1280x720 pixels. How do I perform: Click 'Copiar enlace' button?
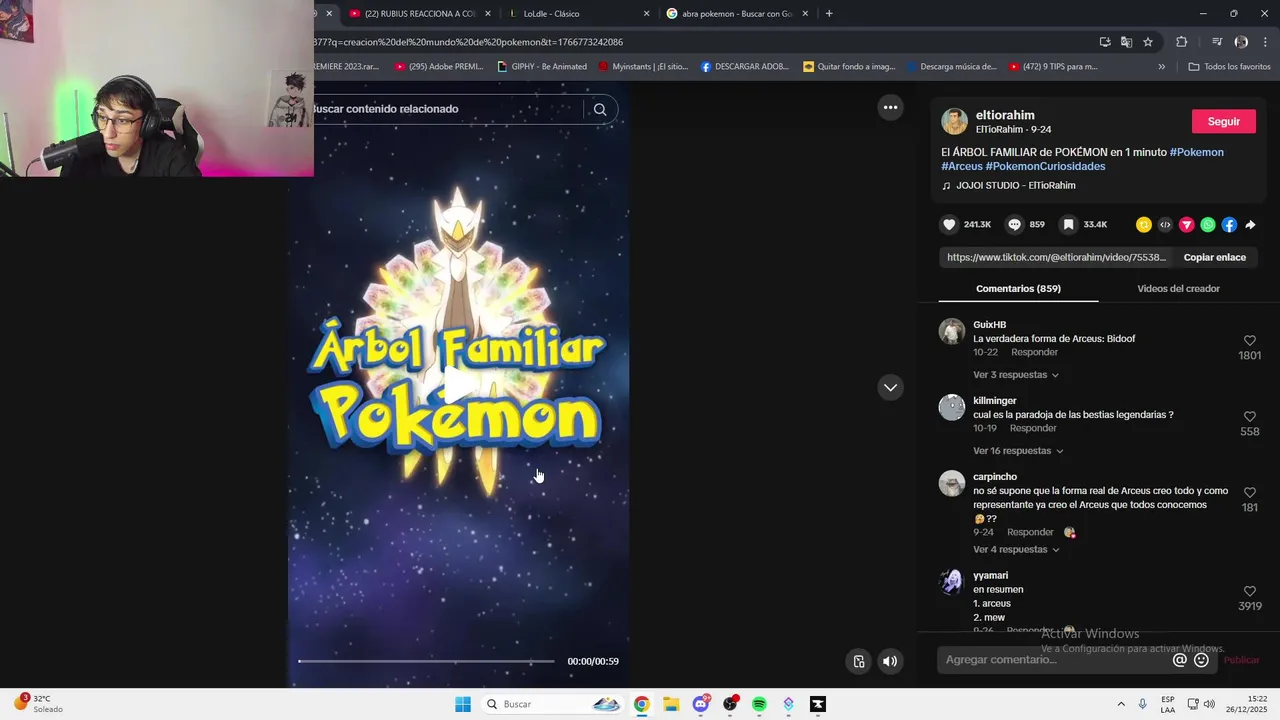point(1214,257)
